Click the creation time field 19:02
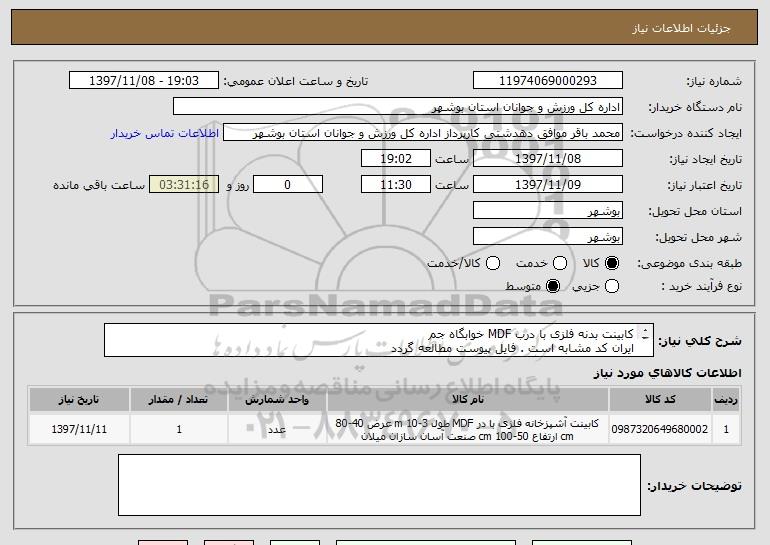Image resolution: width=770 pixels, height=545 pixels. tap(396, 159)
